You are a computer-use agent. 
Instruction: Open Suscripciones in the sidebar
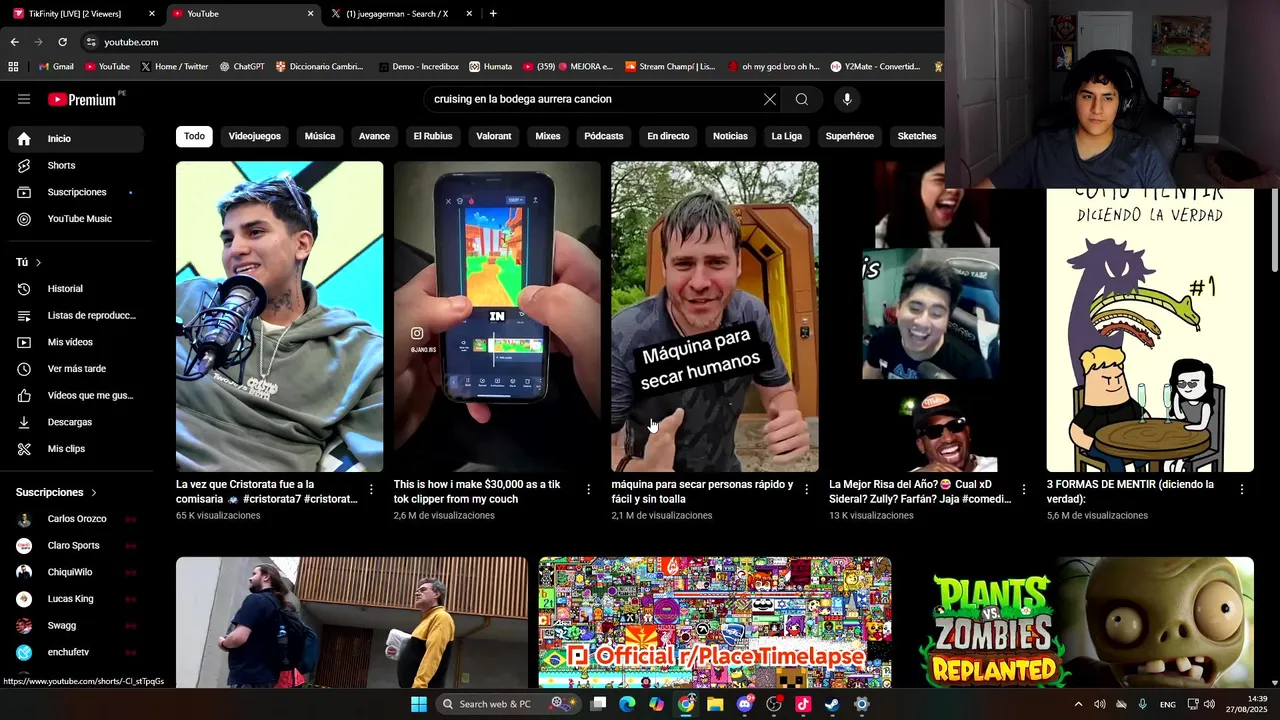(76, 192)
